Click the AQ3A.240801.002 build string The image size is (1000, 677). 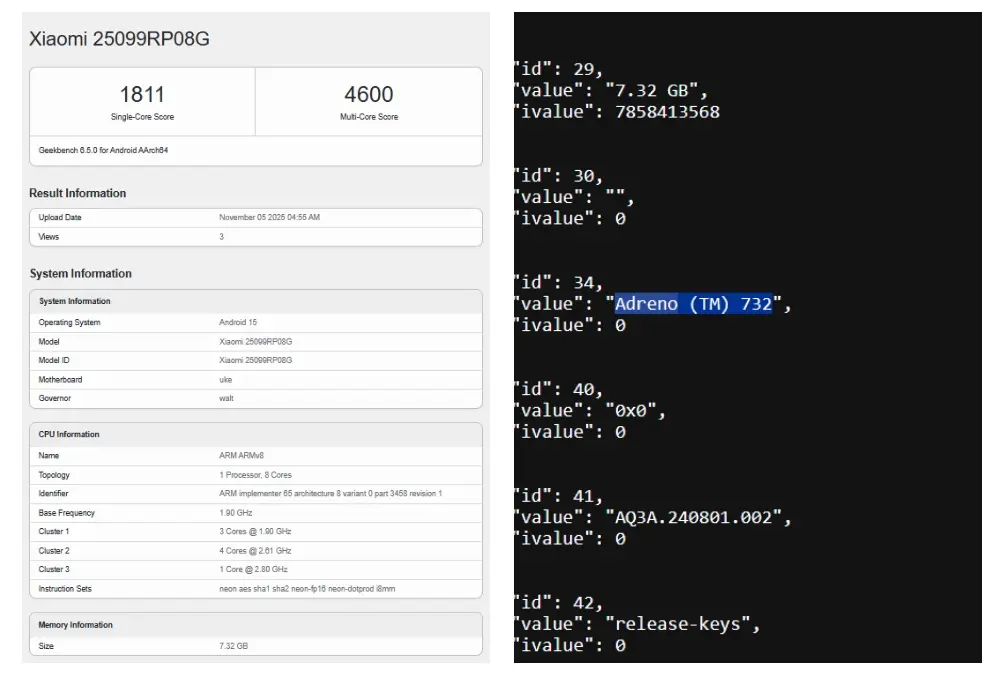[x=698, y=517]
